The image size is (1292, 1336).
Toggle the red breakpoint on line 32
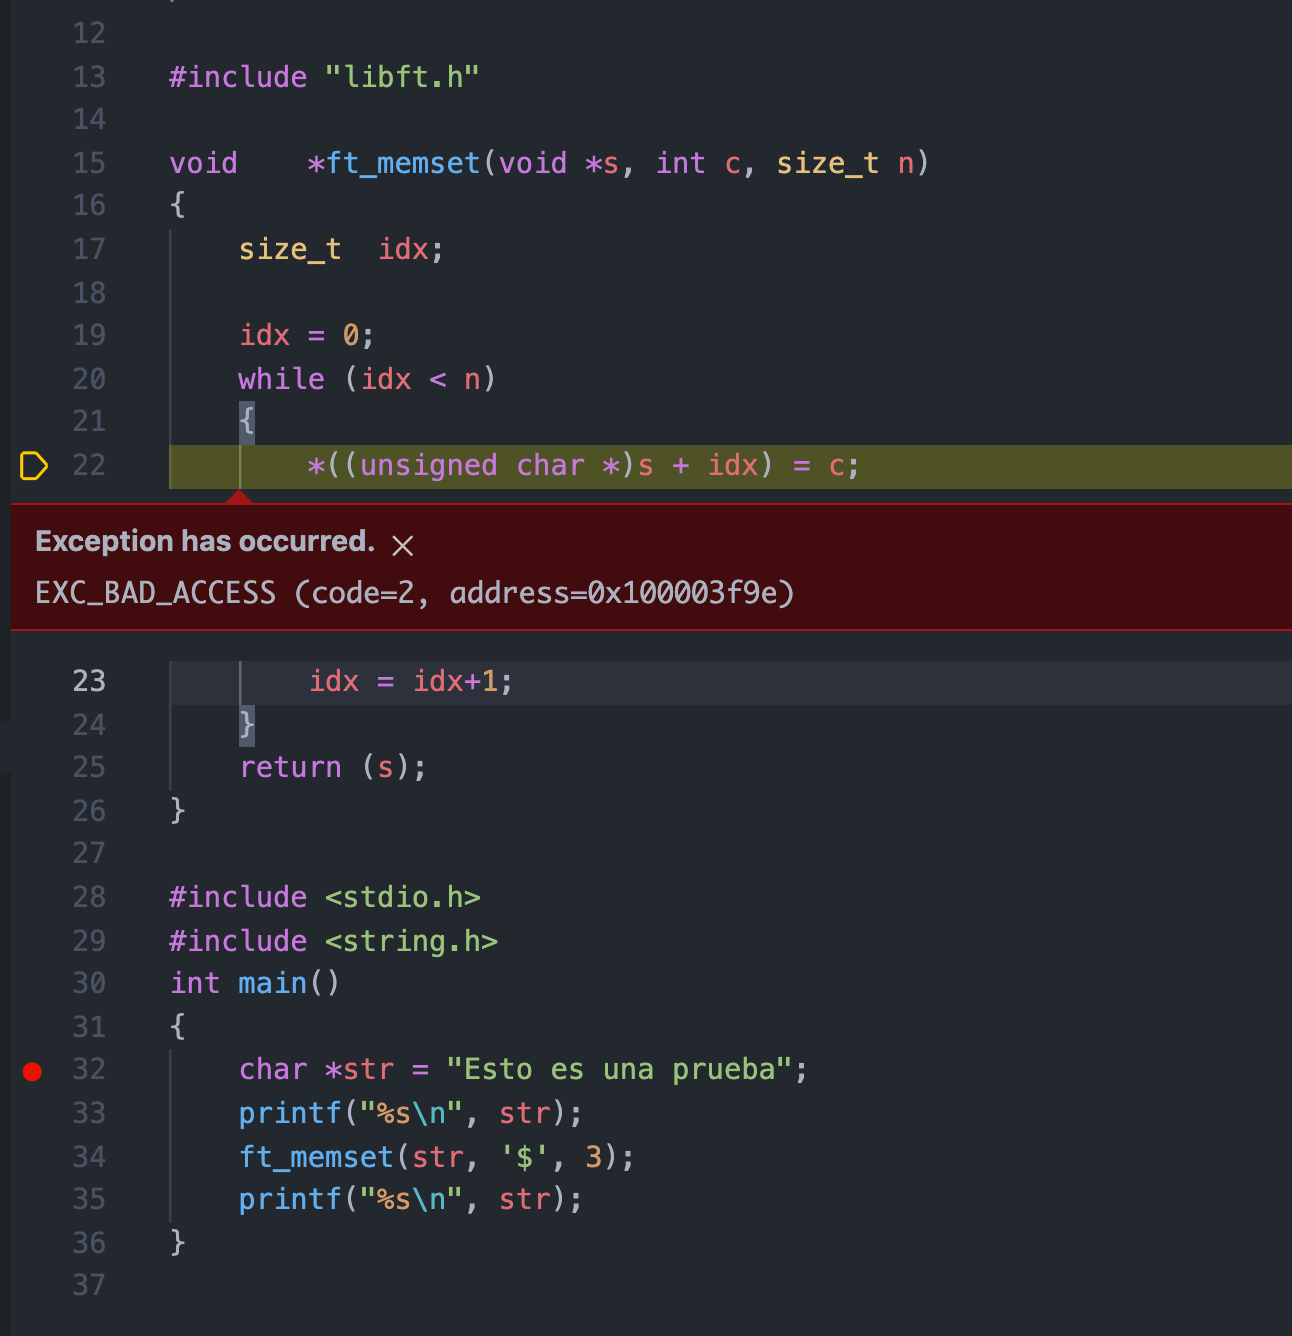click(x=32, y=1071)
